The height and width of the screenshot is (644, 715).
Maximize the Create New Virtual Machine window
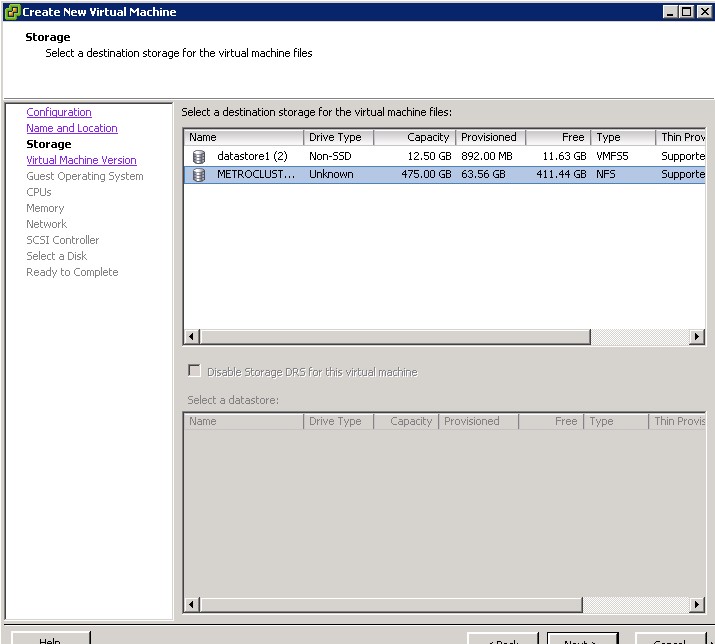click(686, 12)
